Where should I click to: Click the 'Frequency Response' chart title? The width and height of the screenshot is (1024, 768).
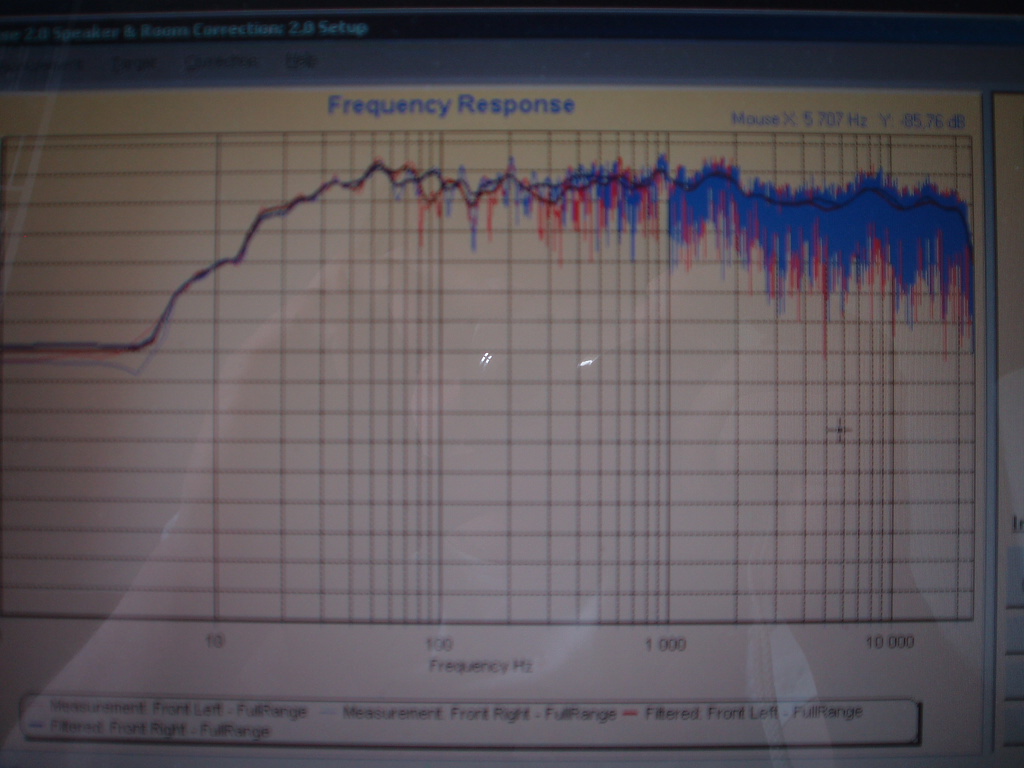click(x=451, y=104)
